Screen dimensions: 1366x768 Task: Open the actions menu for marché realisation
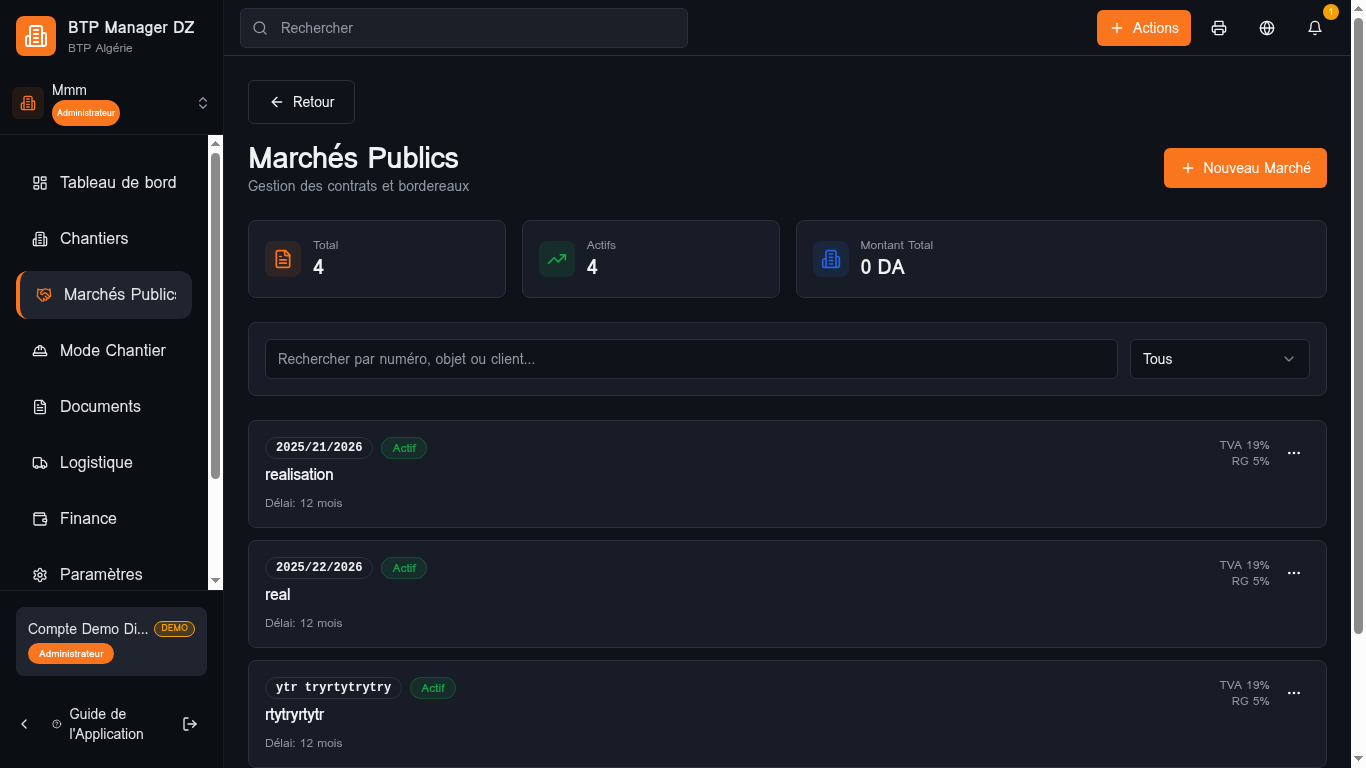(1294, 453)
